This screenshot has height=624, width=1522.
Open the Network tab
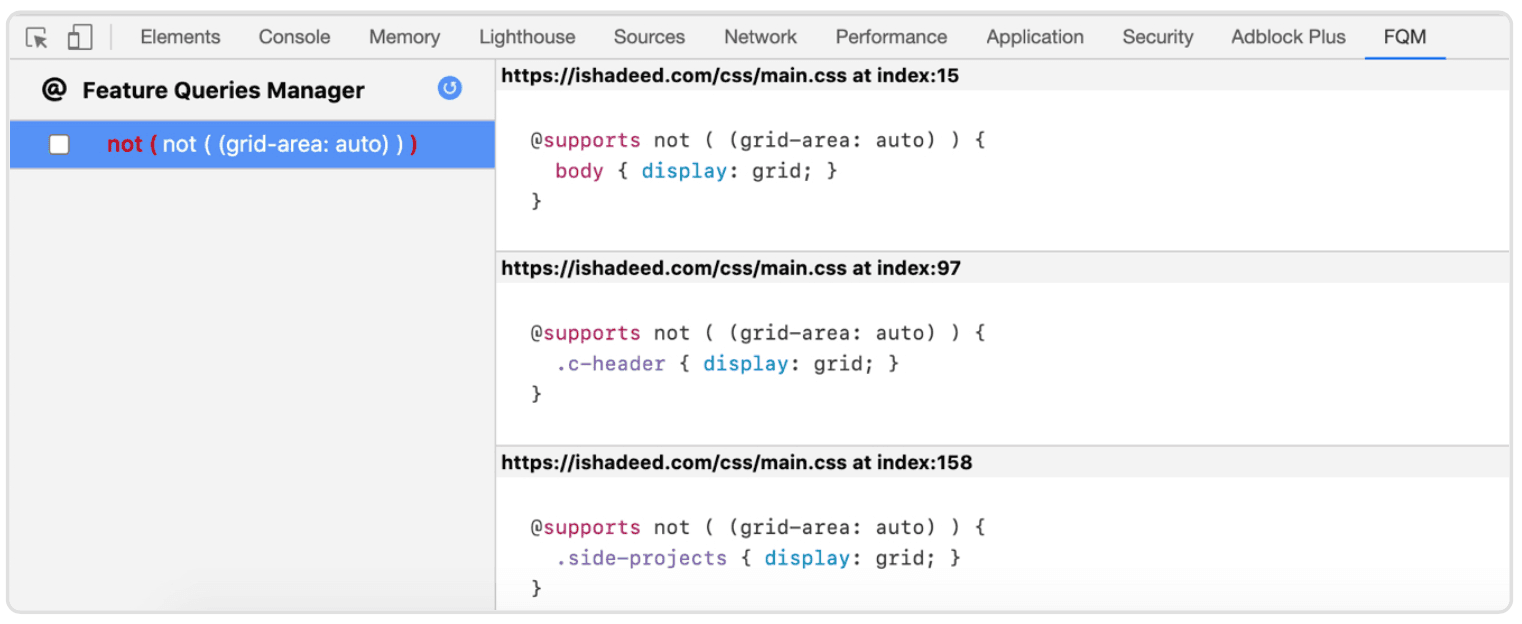[x=760, y=37]
